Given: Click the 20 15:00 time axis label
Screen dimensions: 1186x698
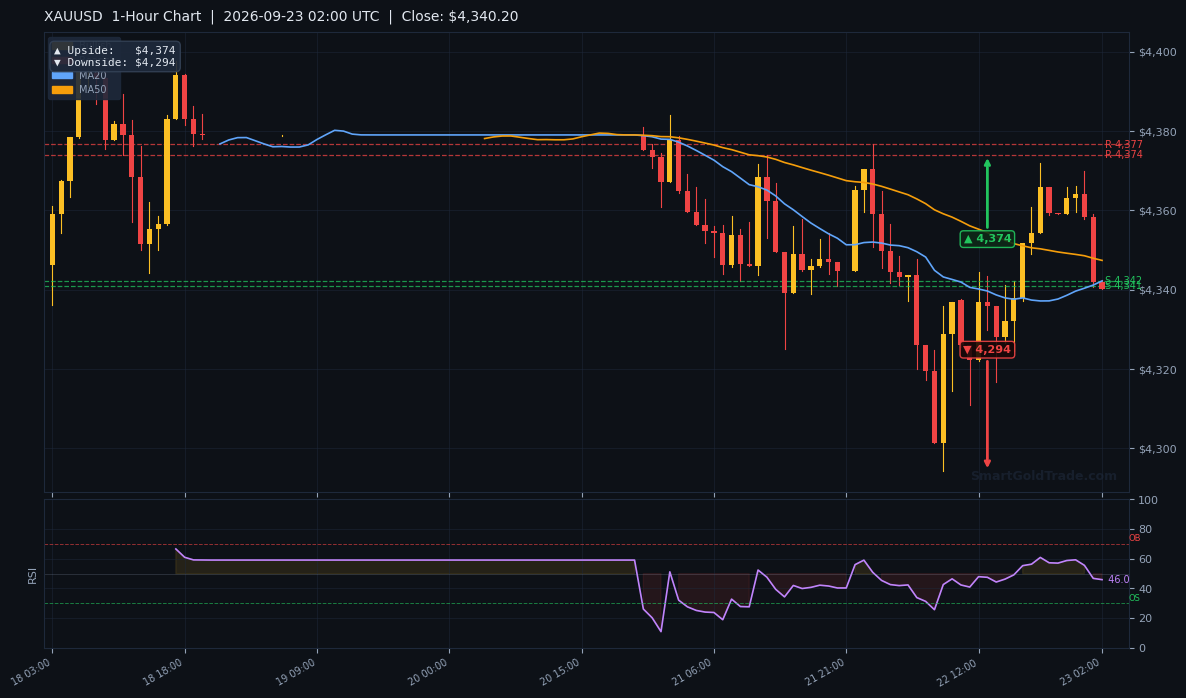Looking at the screenshot, I should click(560, 671).
